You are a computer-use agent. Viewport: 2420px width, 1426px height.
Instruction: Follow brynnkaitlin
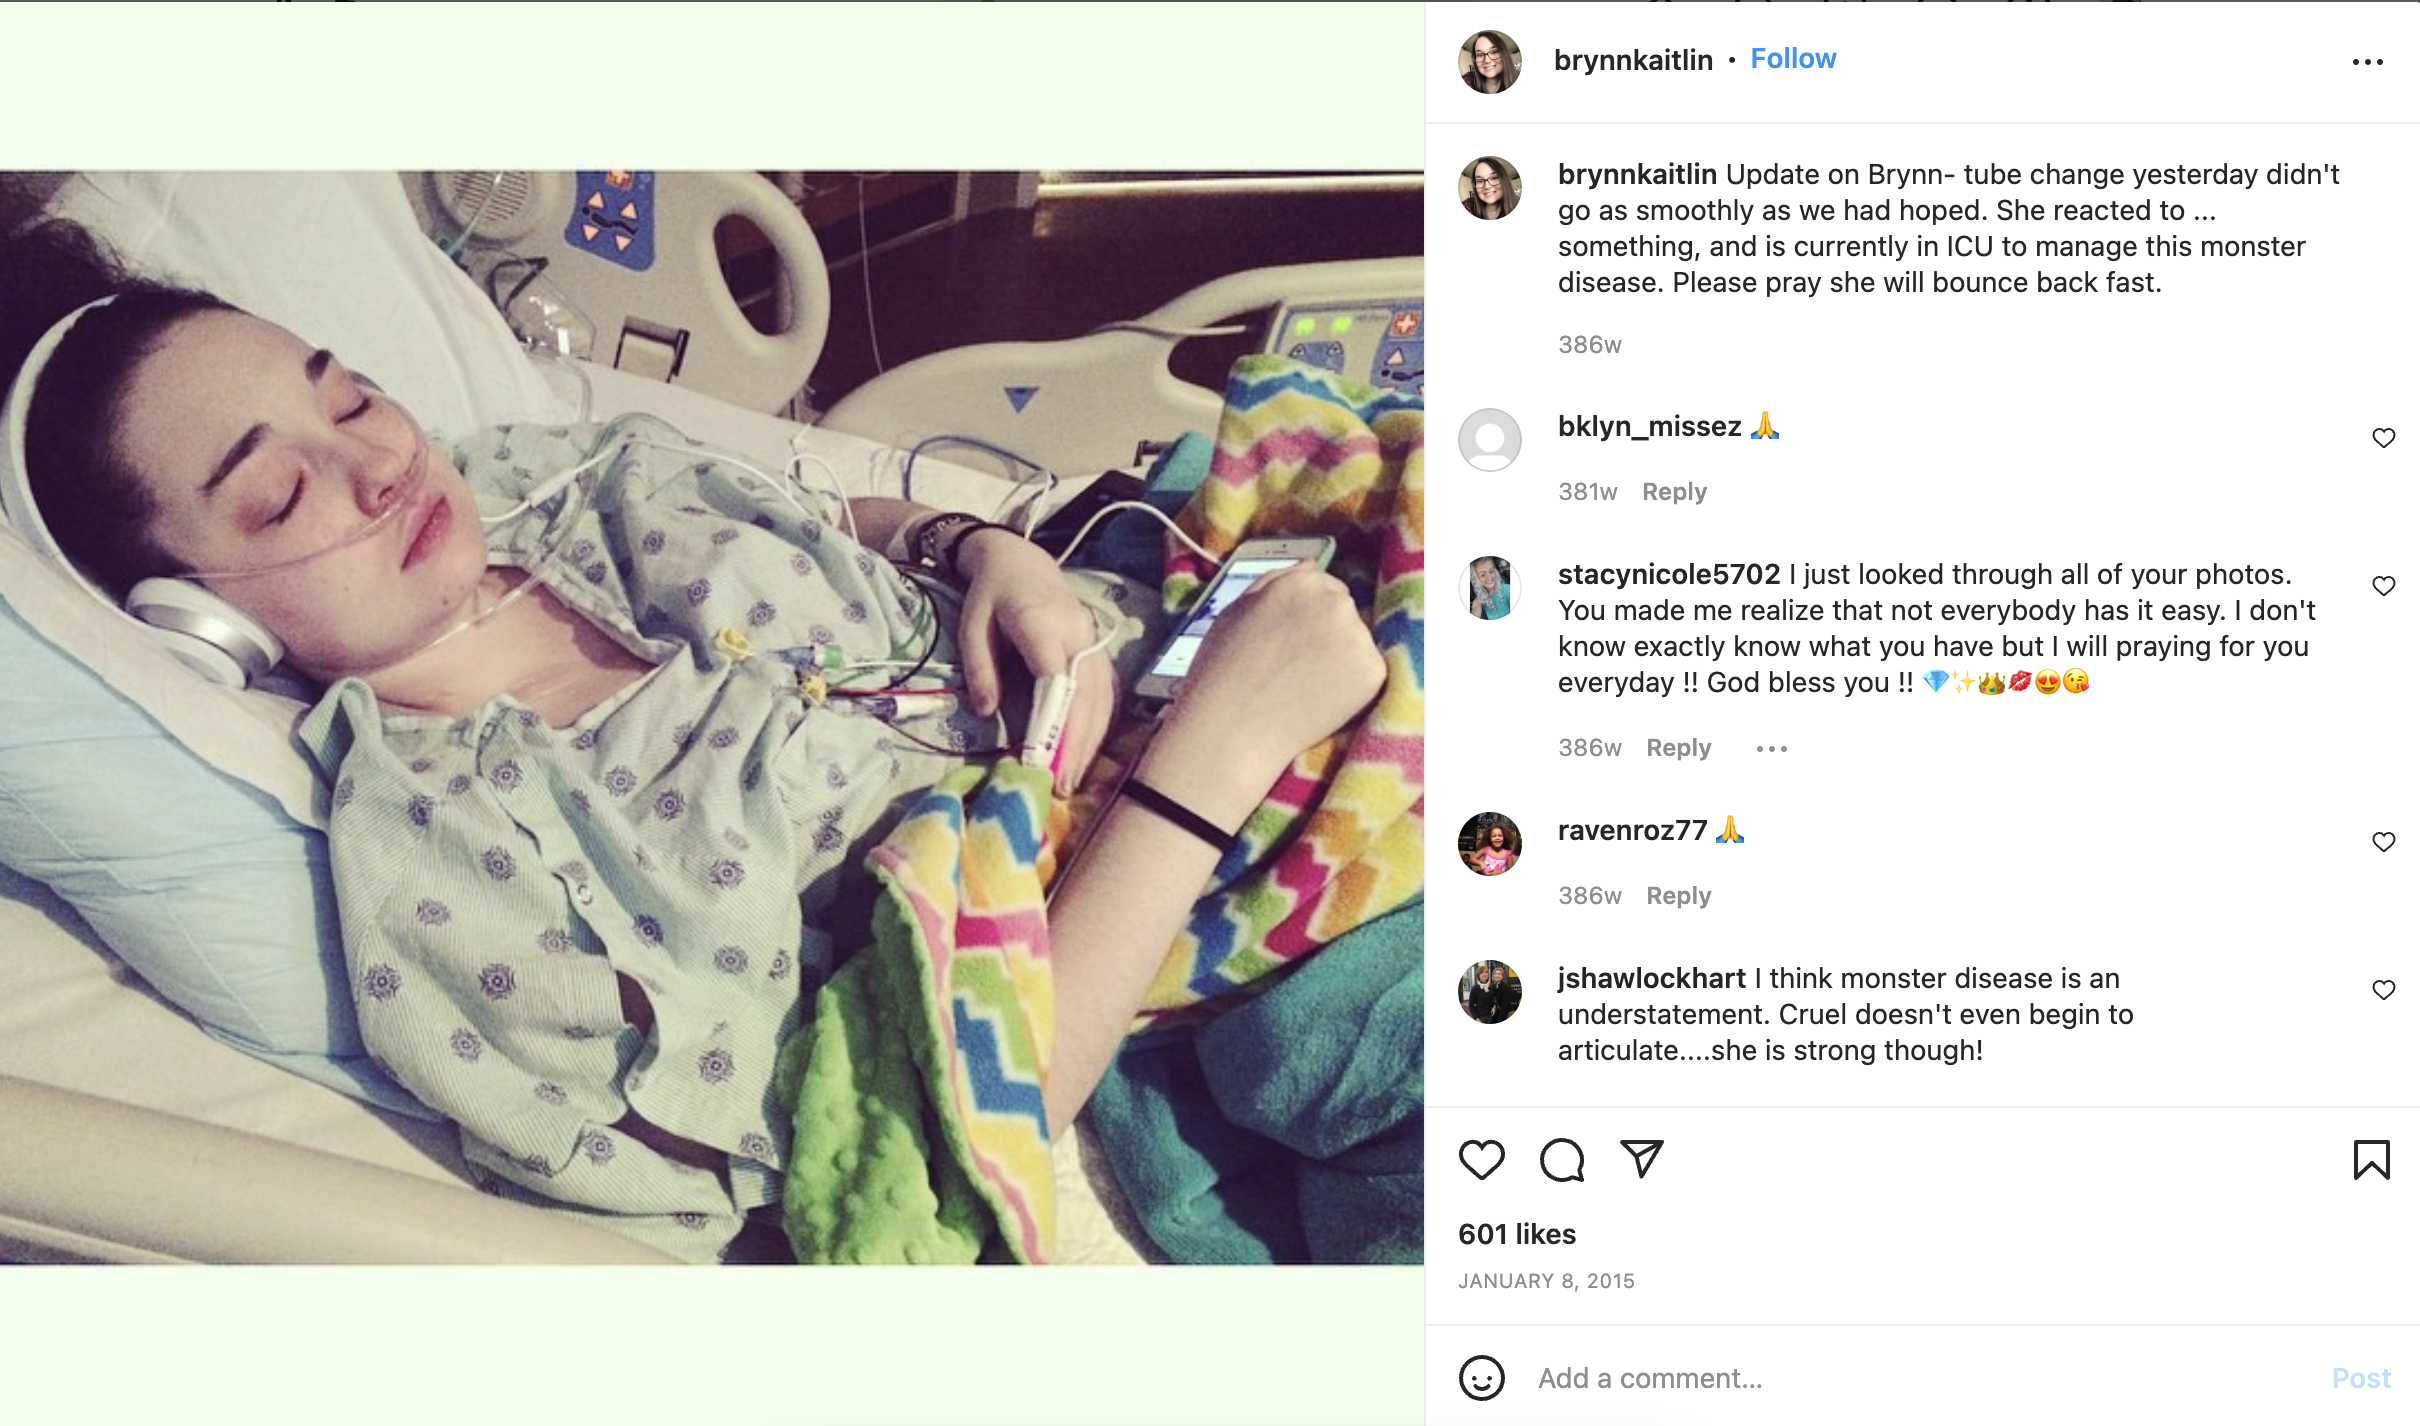pos(1793,59)
